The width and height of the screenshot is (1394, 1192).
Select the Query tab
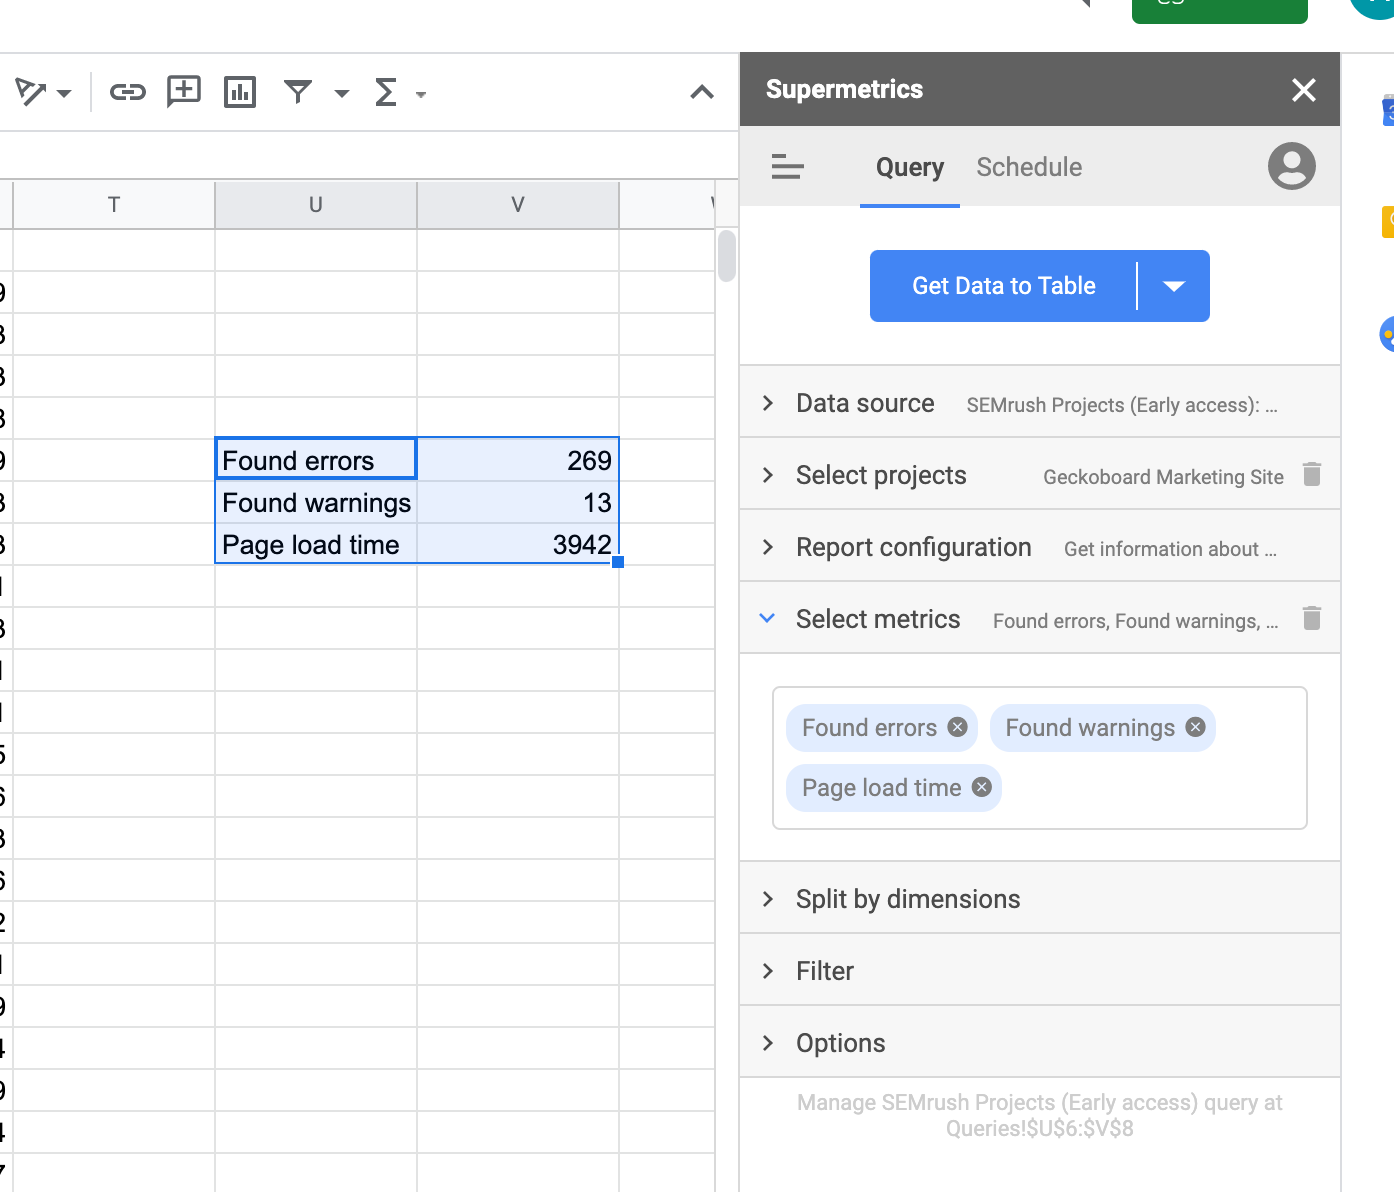pyautogui.click(x=908, y=167)
